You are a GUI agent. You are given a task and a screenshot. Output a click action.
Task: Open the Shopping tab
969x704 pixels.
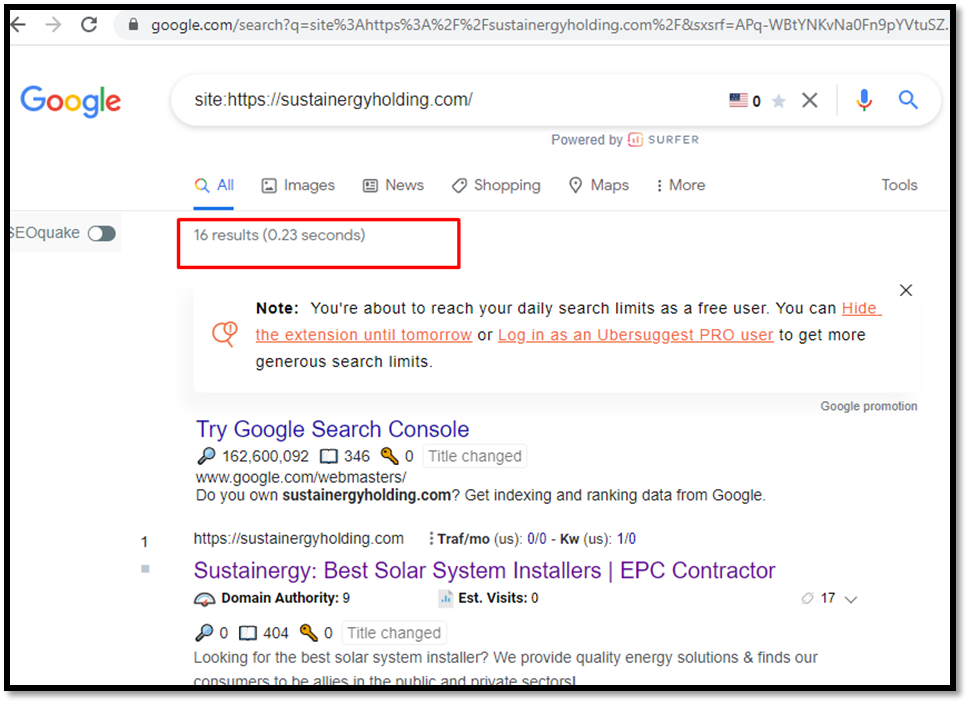496,185
